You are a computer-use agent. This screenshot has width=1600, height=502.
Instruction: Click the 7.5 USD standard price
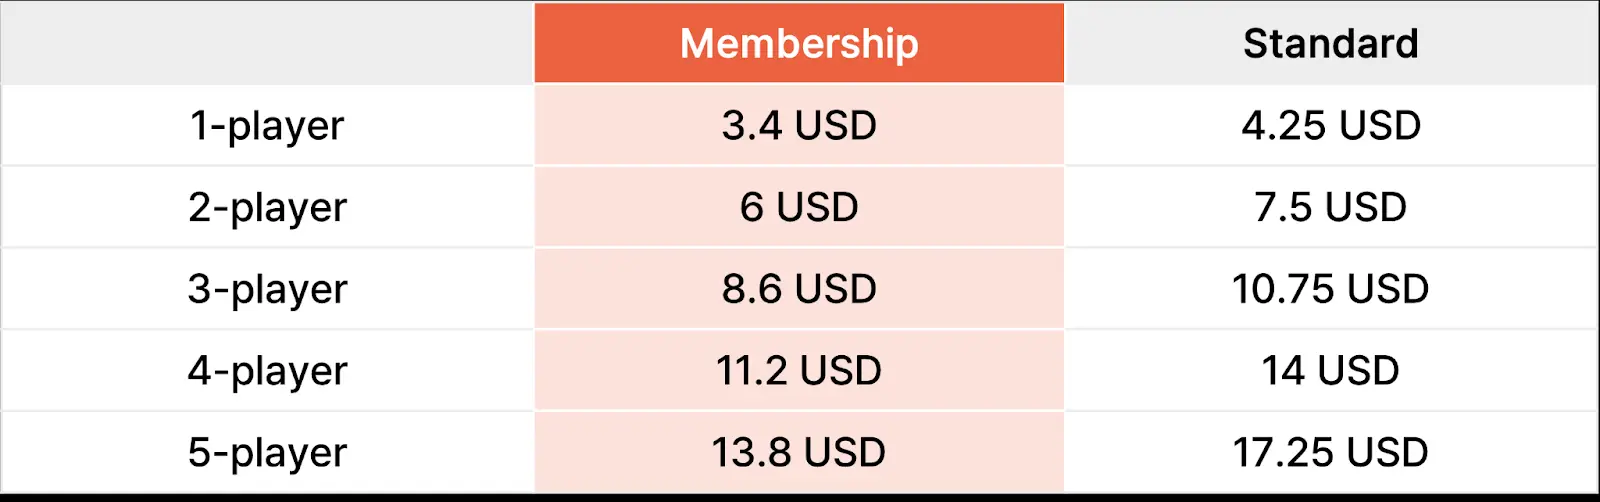click(1331, 208)
